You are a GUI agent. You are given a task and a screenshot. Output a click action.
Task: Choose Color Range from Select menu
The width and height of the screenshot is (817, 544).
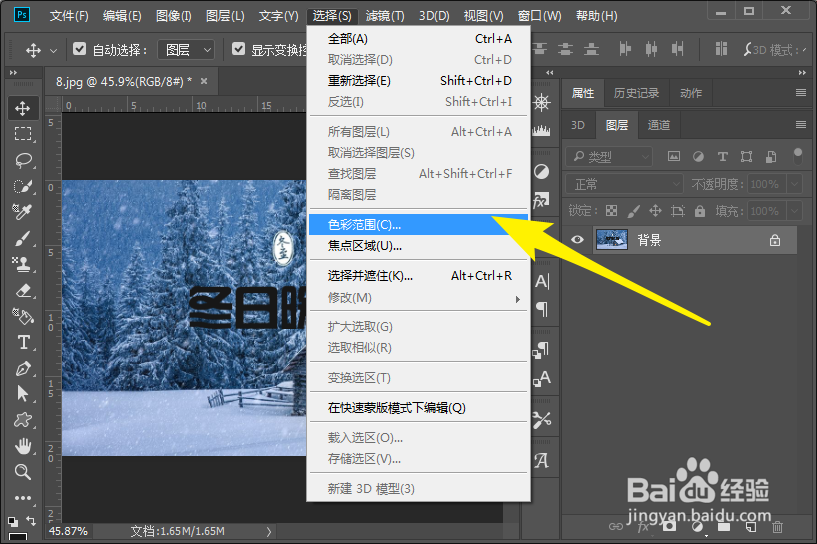[418, 225]
